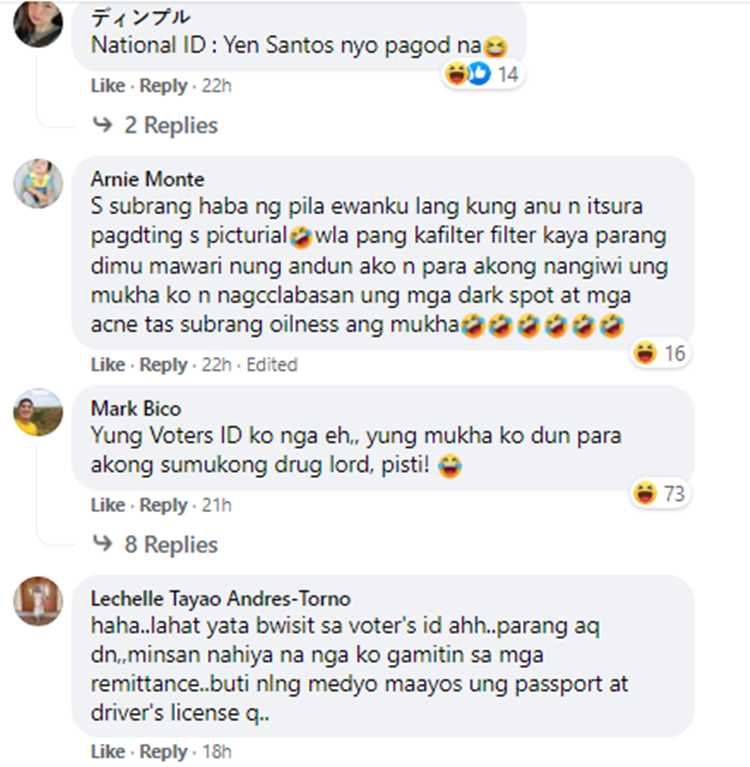Viewport: 750px width, 767px height.
Task: View 73 haha reactions on Mark Bico's comment
Action: click(x=660, y=493)
